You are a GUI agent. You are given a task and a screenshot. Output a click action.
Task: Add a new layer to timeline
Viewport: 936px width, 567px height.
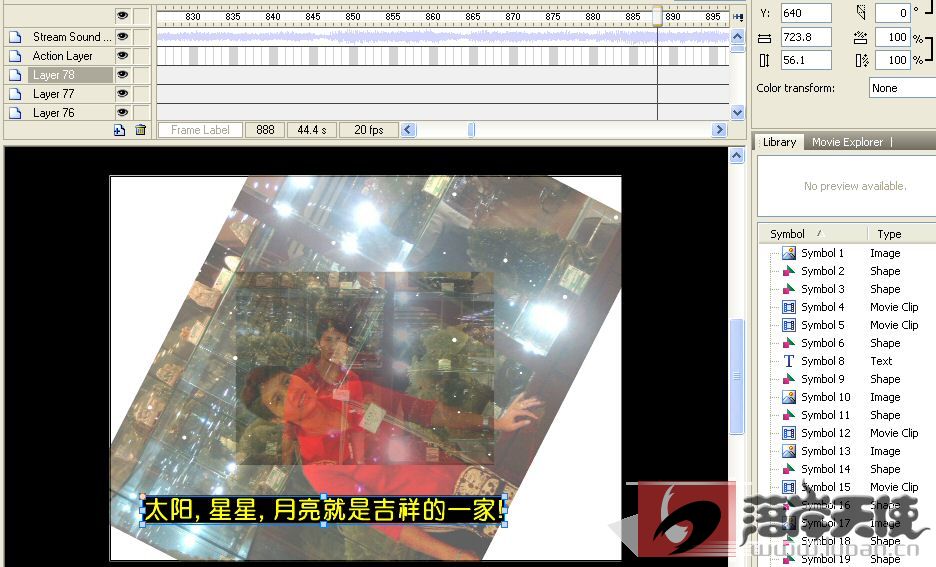click(119, 130)
